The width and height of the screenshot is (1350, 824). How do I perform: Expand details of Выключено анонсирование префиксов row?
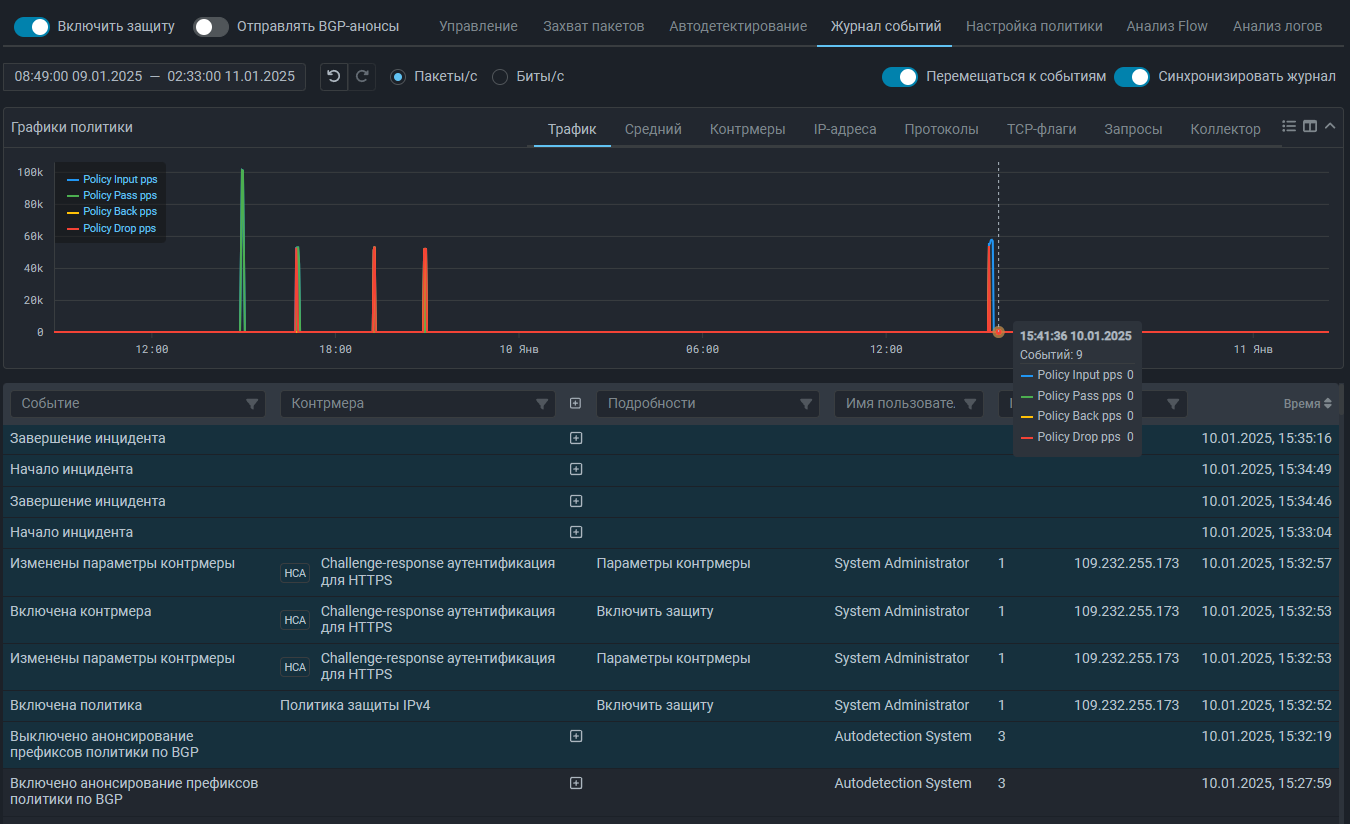[x=576, y=736]
